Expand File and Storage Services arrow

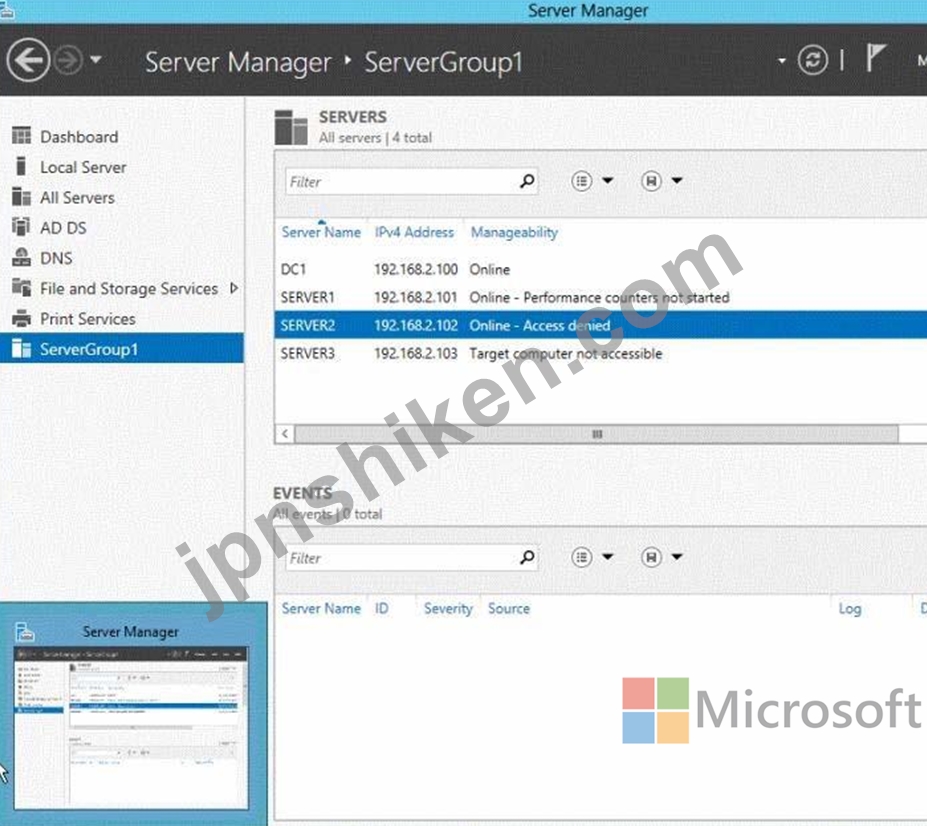pos(234,288)
